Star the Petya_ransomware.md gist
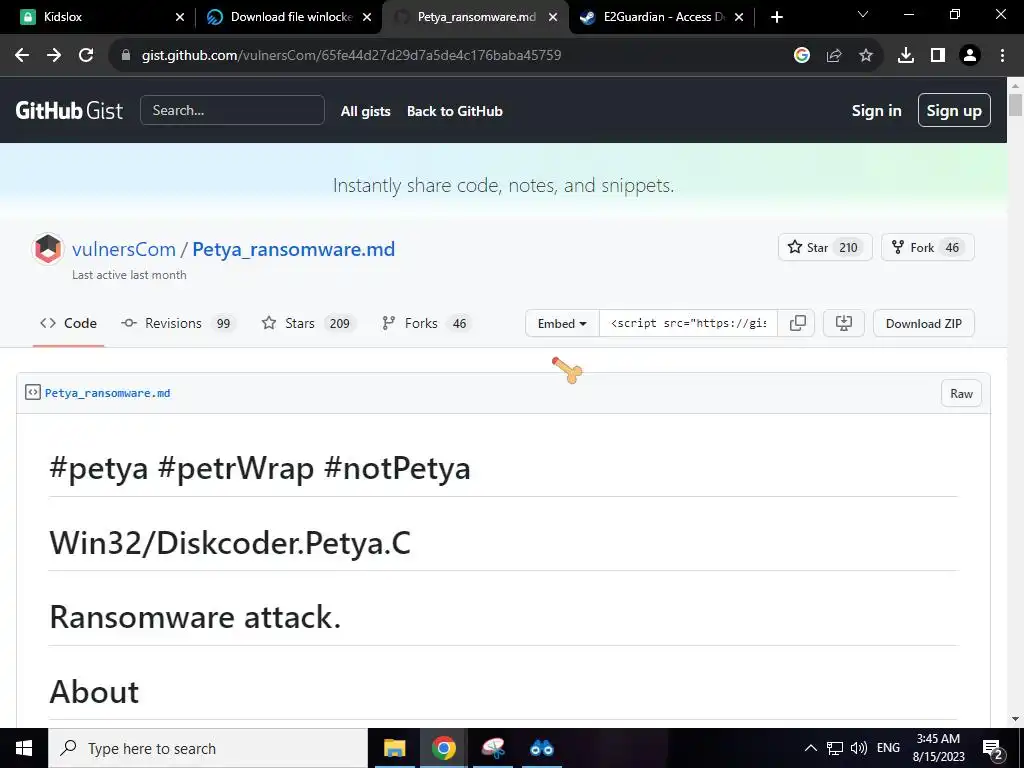1024x768 pixels. pyautogui.click(x=825, y=247)
